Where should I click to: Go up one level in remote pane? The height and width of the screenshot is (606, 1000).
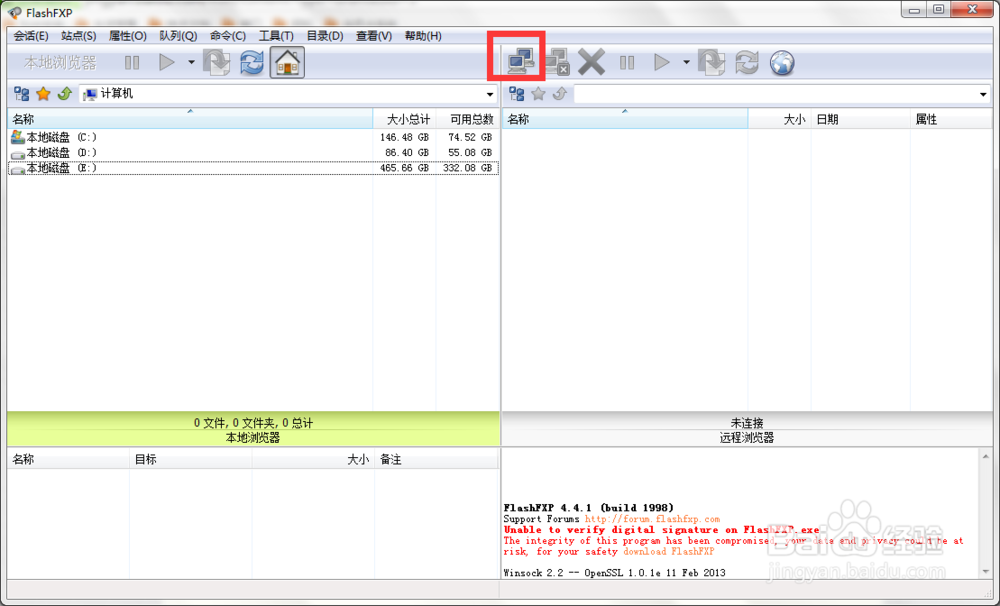[559, 94]
